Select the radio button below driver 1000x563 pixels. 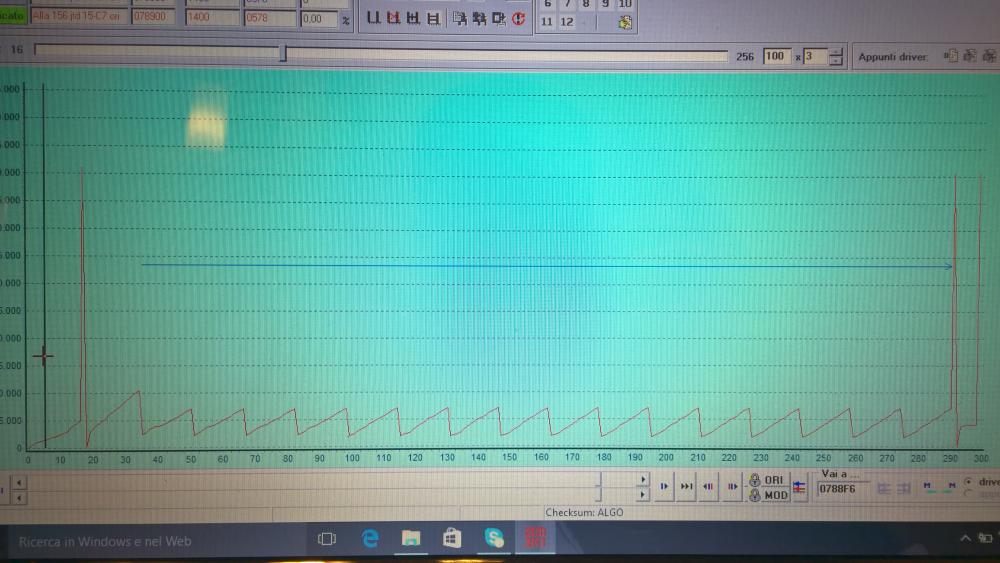coord(968,494)
